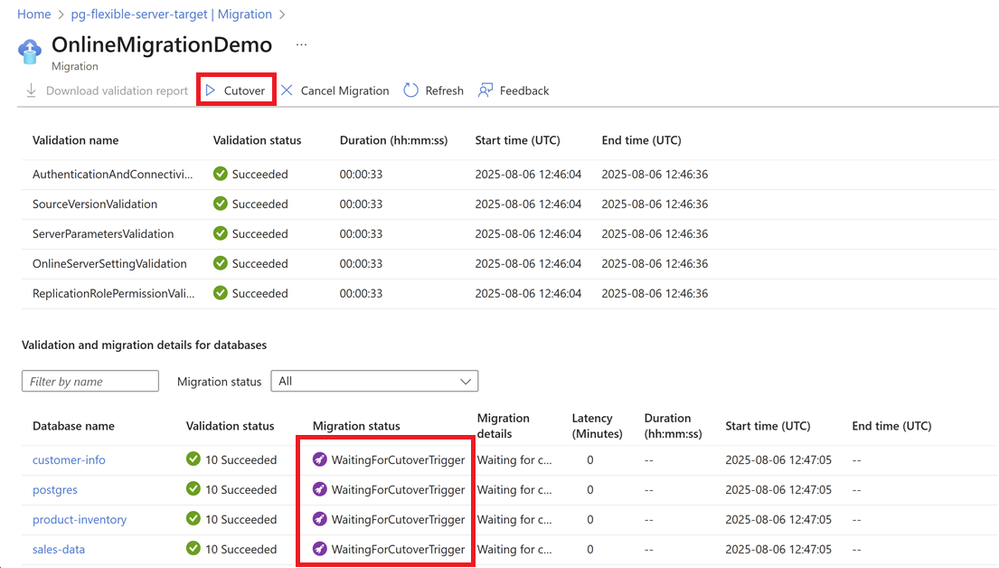This screenshot has width=999, height=568.
Task: Click WaitingForCutoverTrigger text in customer-info row
Action: 398,460
